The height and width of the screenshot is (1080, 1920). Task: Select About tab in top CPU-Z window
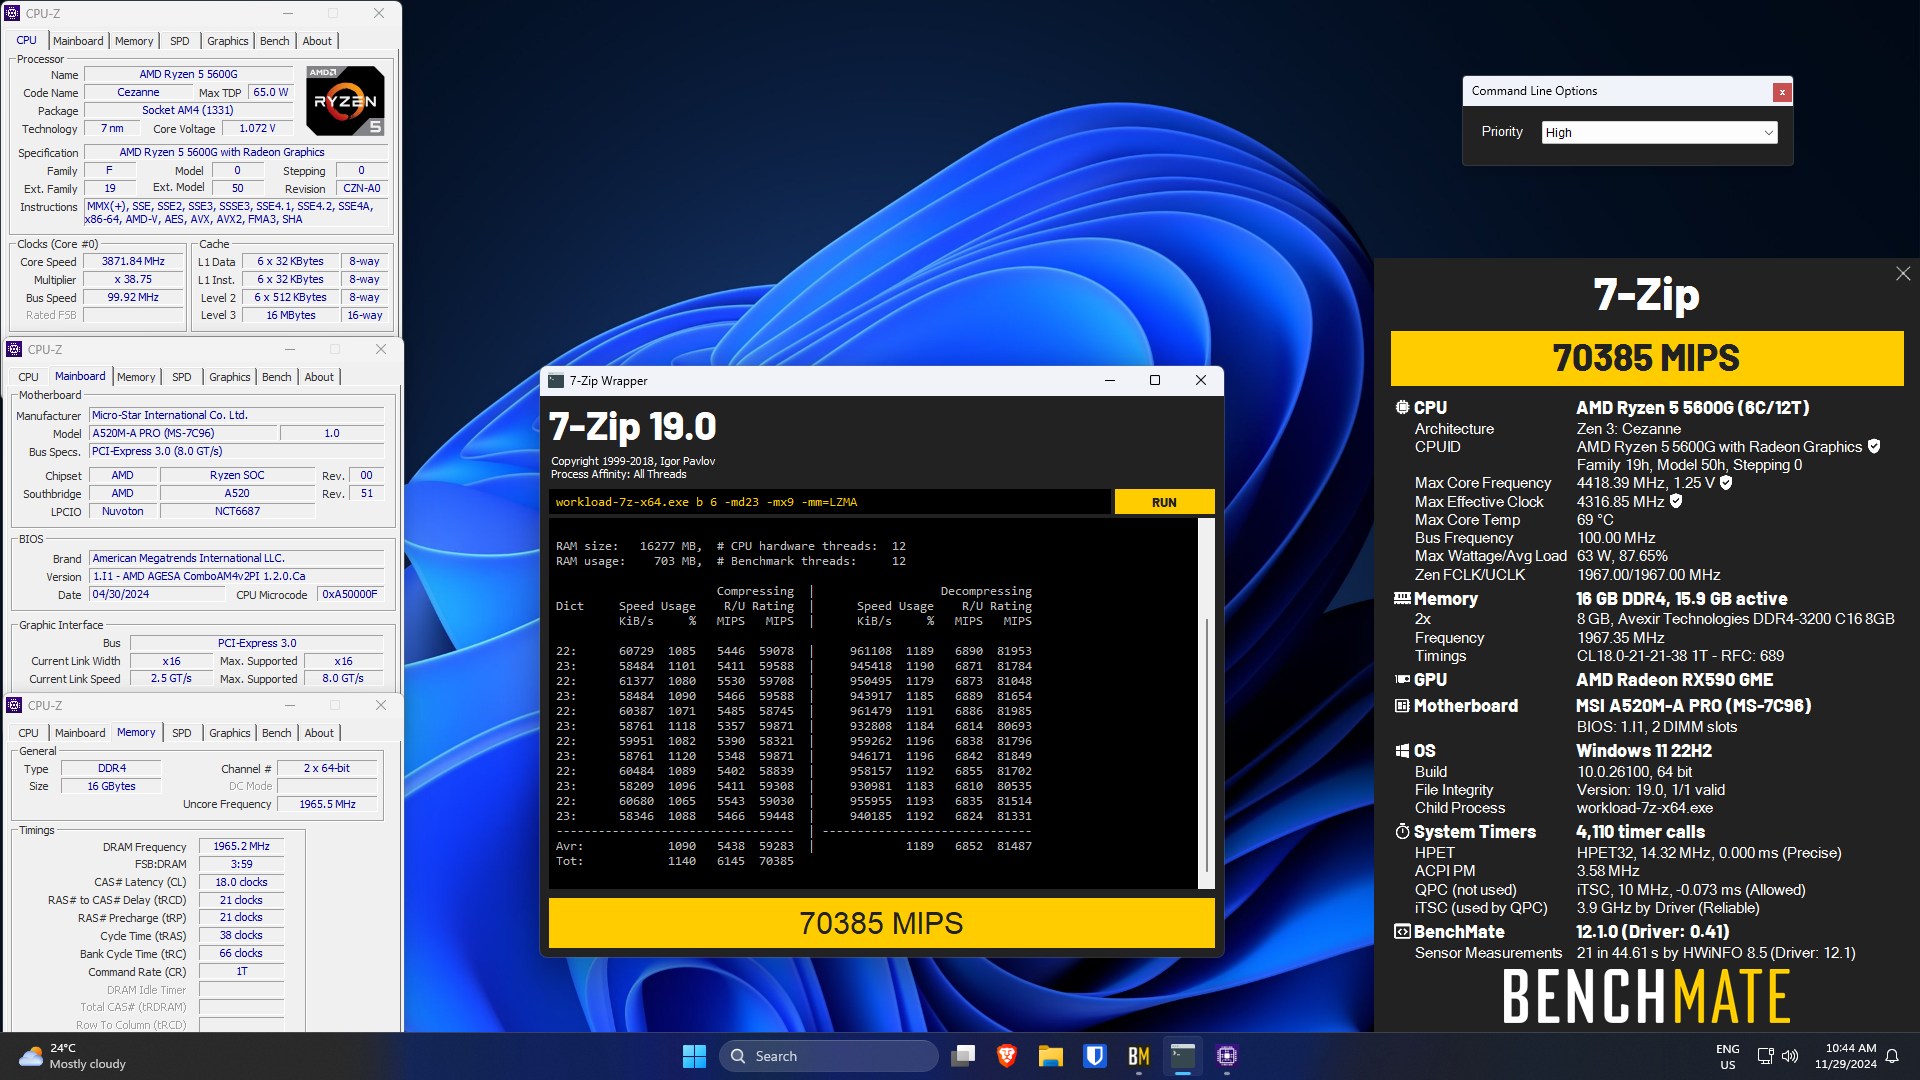coord(317,41)
